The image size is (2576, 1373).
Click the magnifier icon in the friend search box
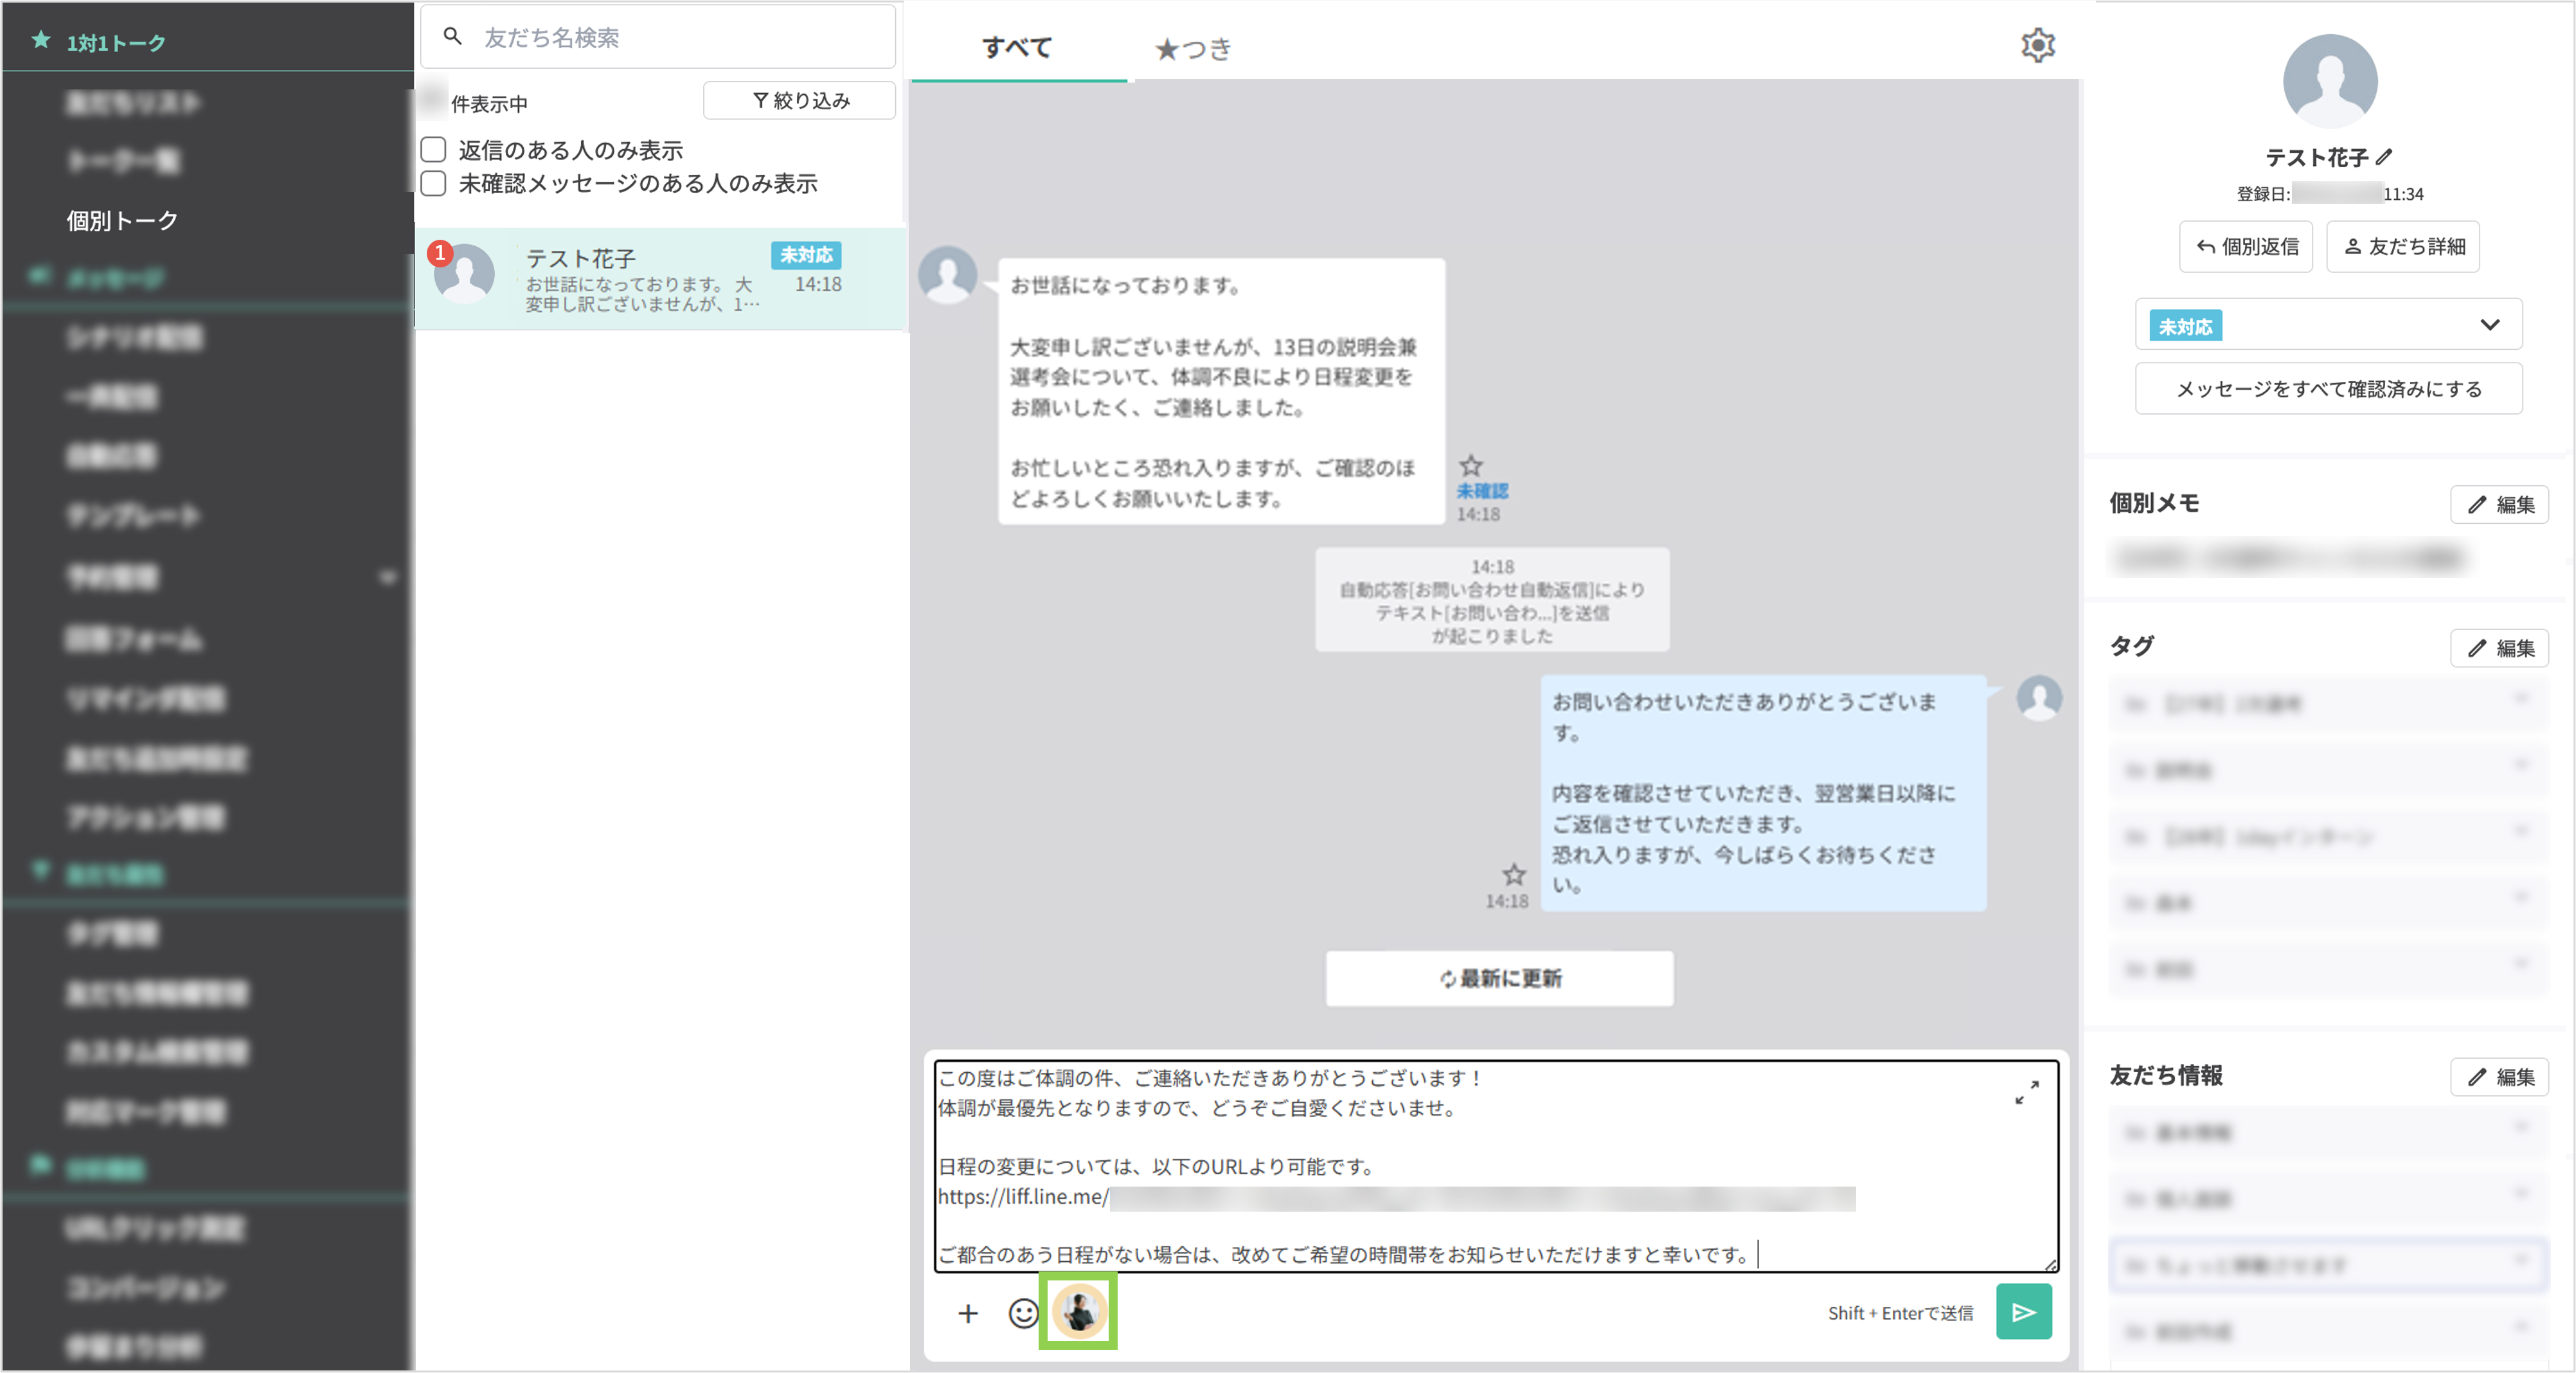452,37
